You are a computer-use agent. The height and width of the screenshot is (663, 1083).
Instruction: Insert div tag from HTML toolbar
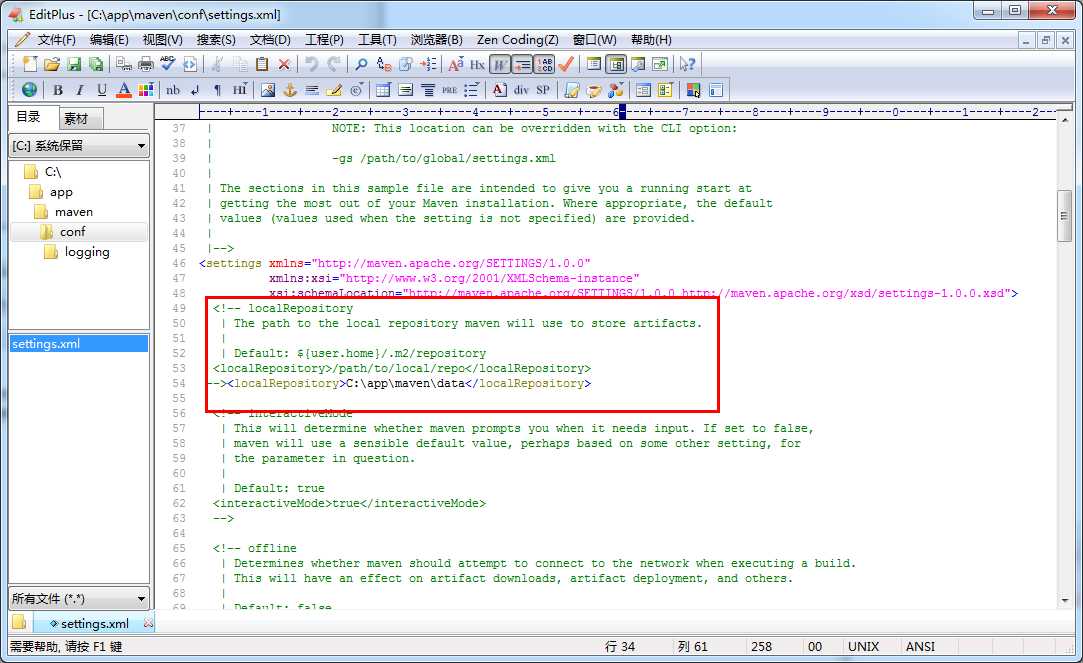click(x=521, y=90)
